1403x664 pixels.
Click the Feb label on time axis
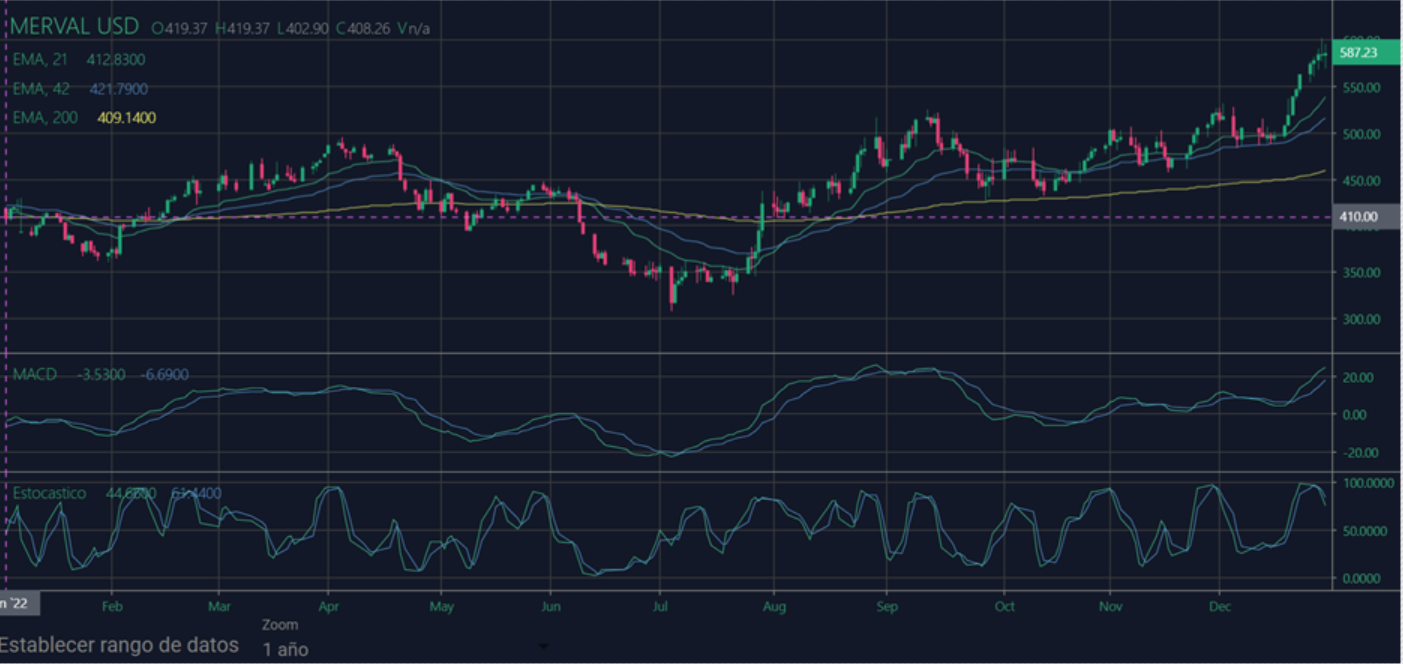tap(112, 606)
